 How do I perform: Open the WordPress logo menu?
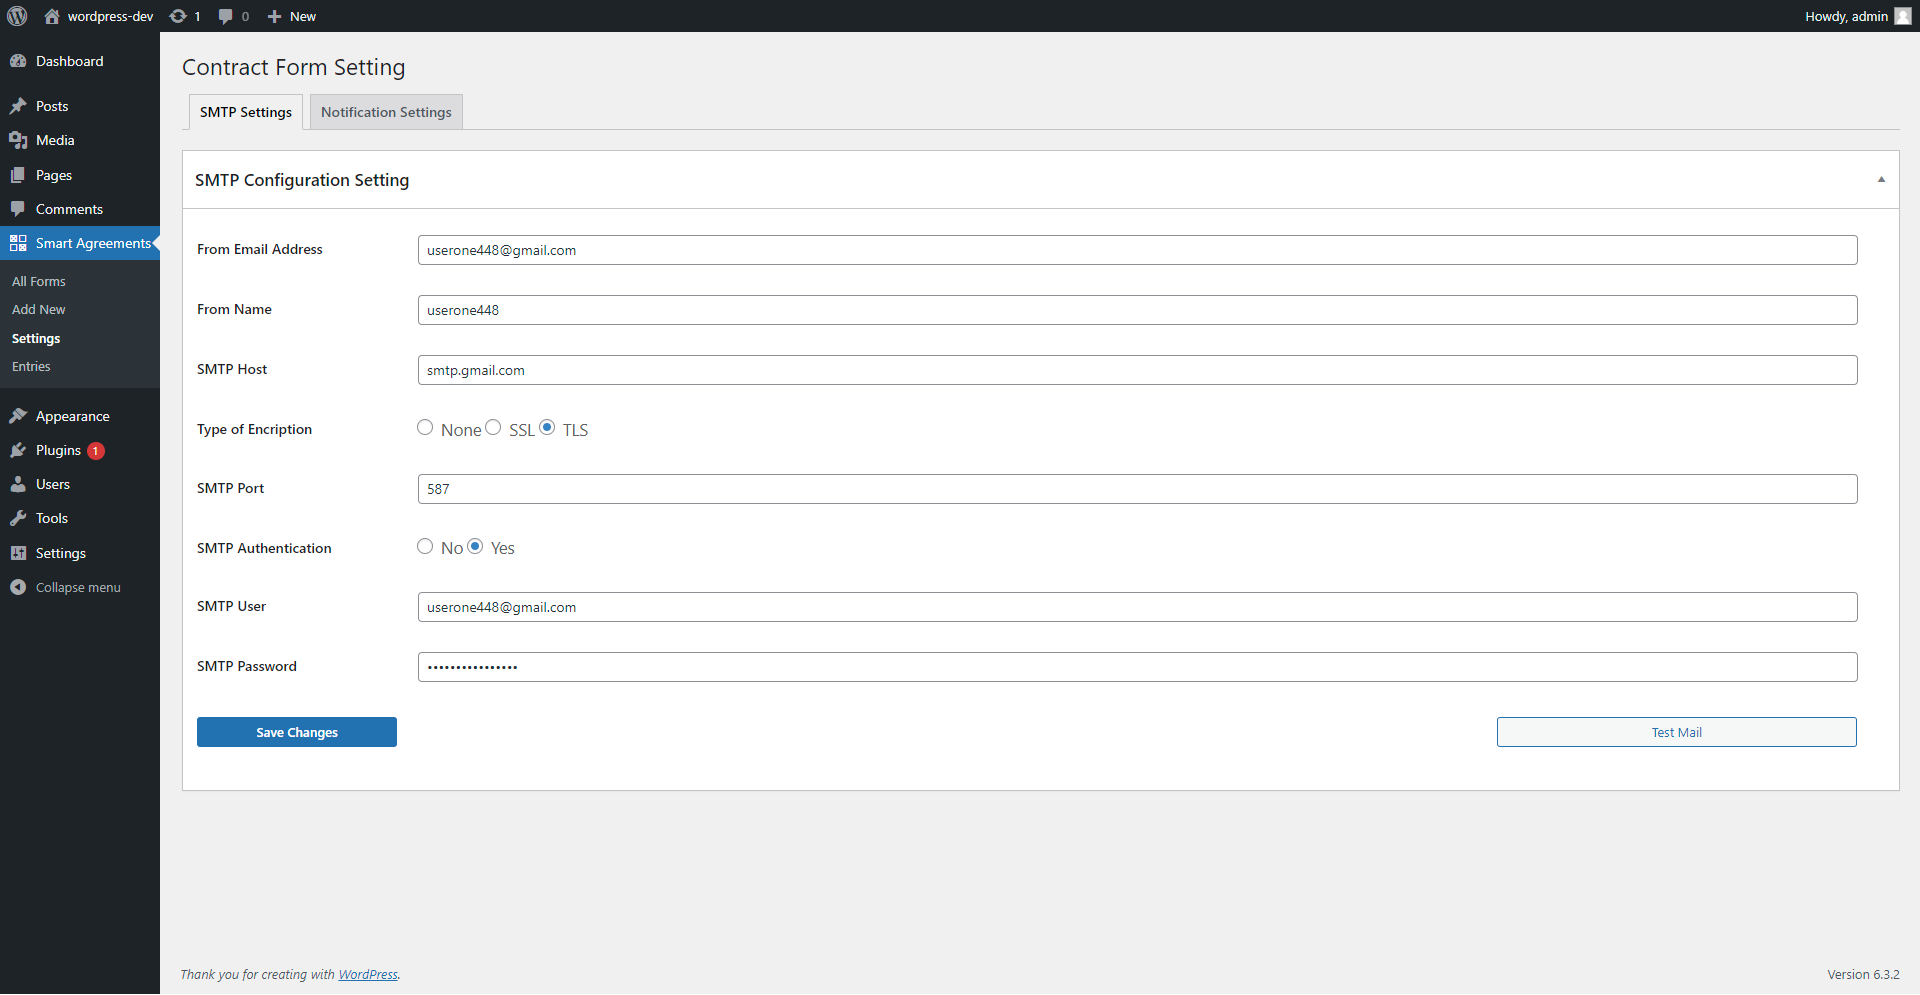pos(17,16)
